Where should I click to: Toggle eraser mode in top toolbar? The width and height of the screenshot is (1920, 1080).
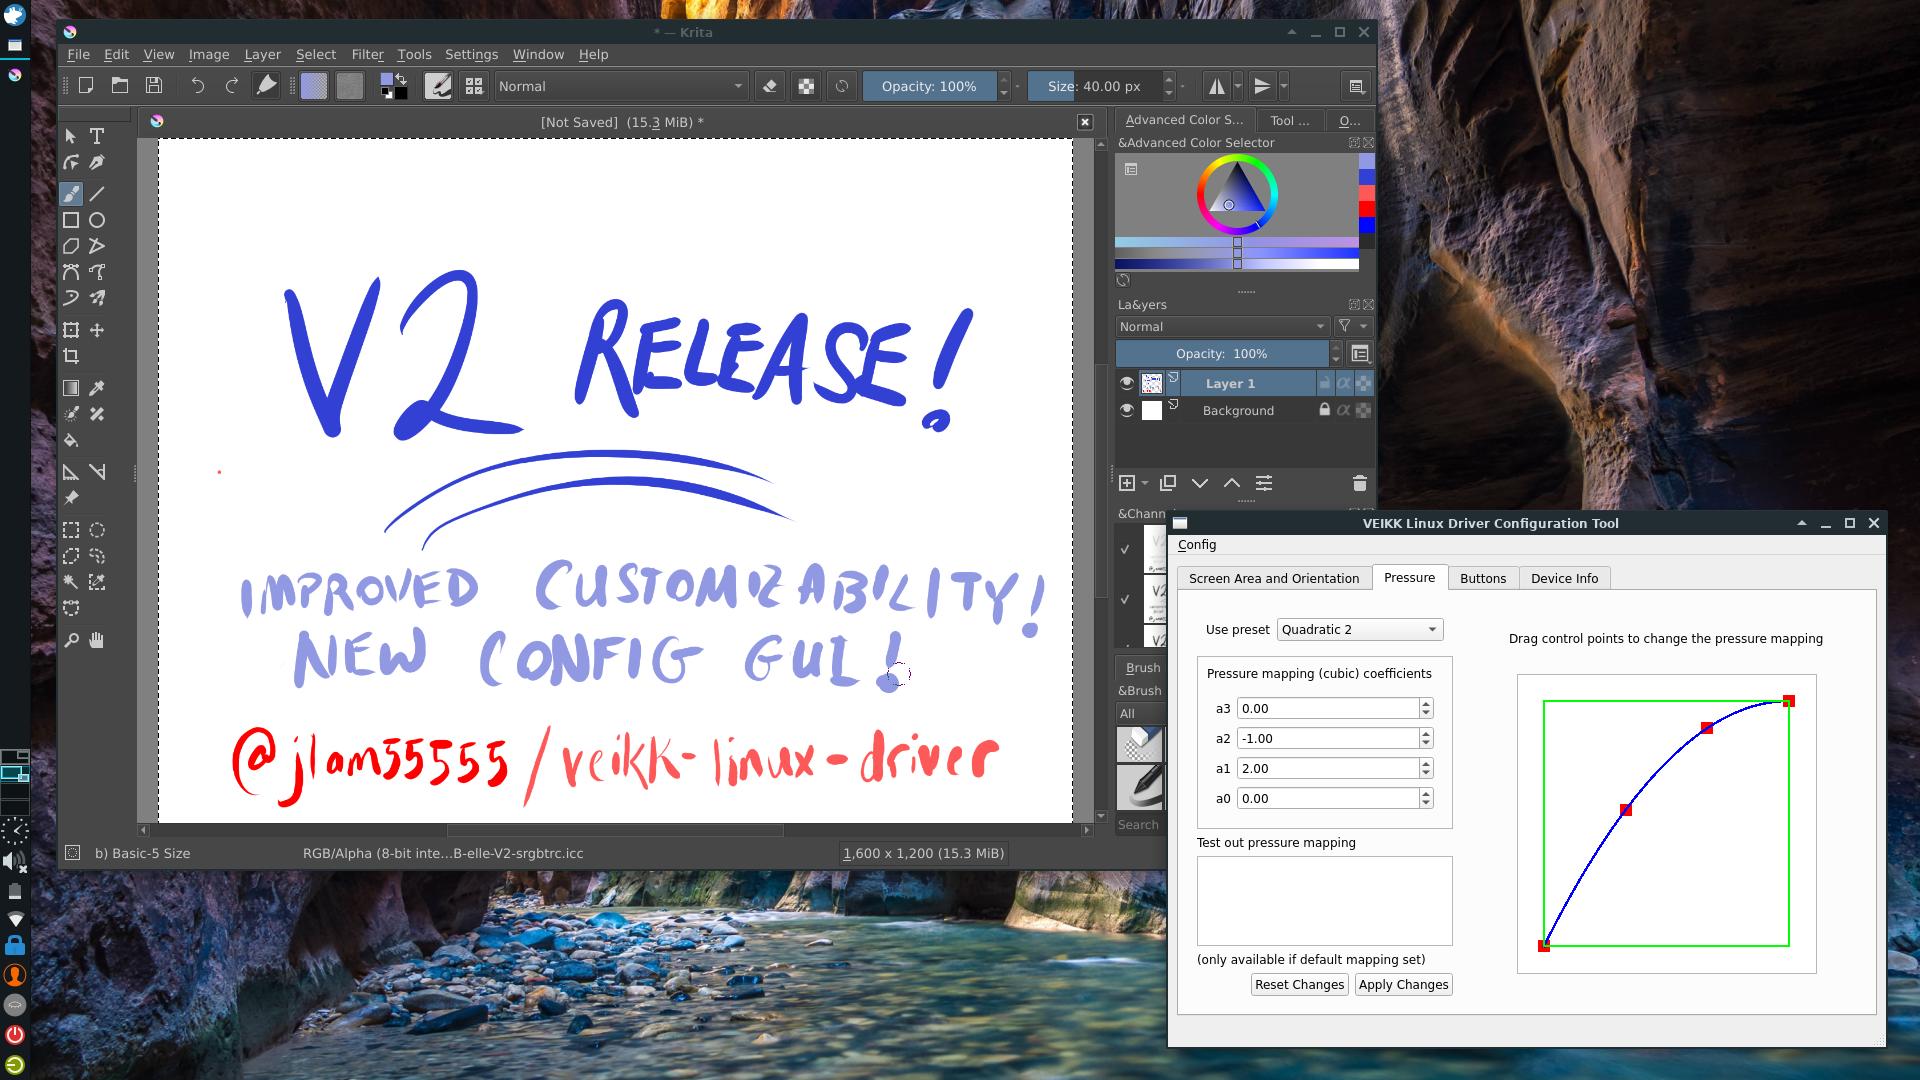click(x=770, y=86)
